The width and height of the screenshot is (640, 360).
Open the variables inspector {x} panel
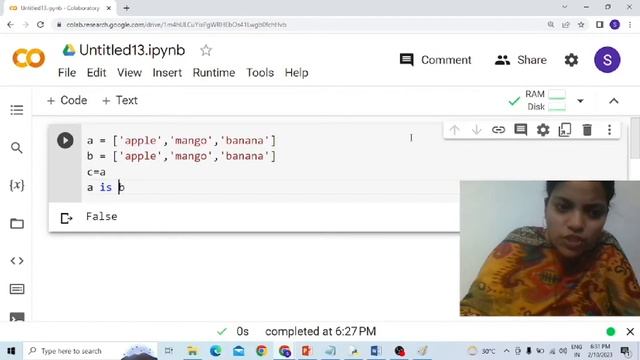pyautogui.click(x=17, y=185)
